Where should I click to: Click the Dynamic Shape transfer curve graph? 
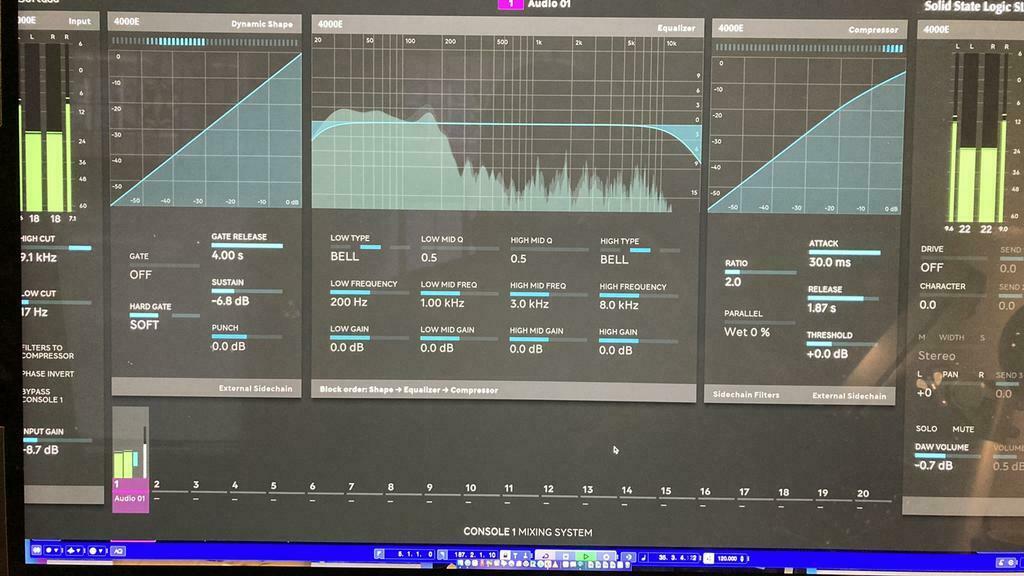point(206,129)
